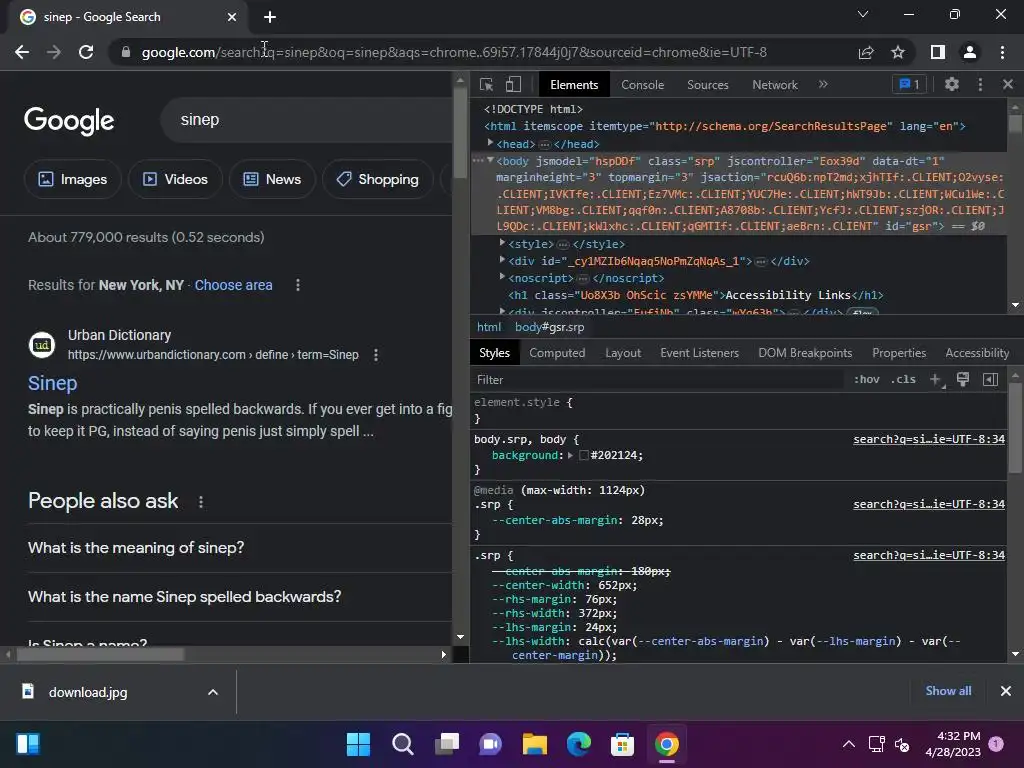Filter results by Shopping
The height and width of the screenshot is (768, 1024).
tap(377, 179)
